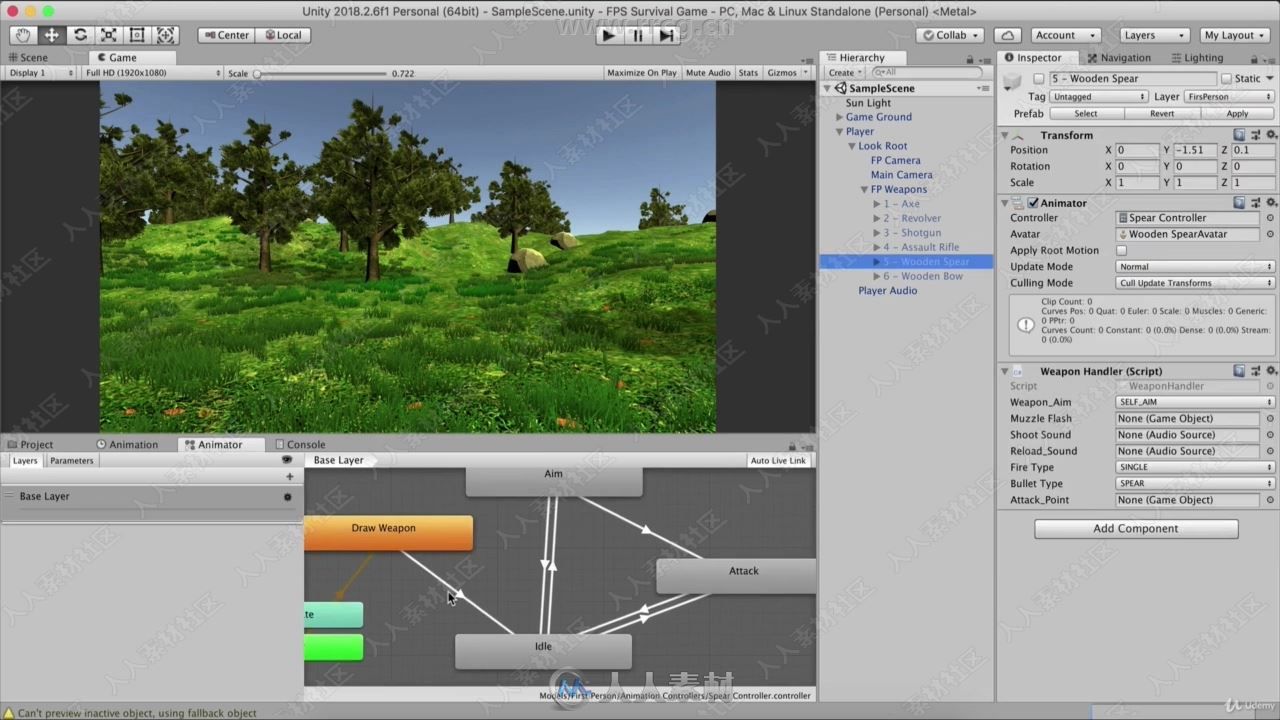Viewport: 1280px width, 720px height.
Task: Select FP Camera in Hierarchy
Action: coord(895,160)
